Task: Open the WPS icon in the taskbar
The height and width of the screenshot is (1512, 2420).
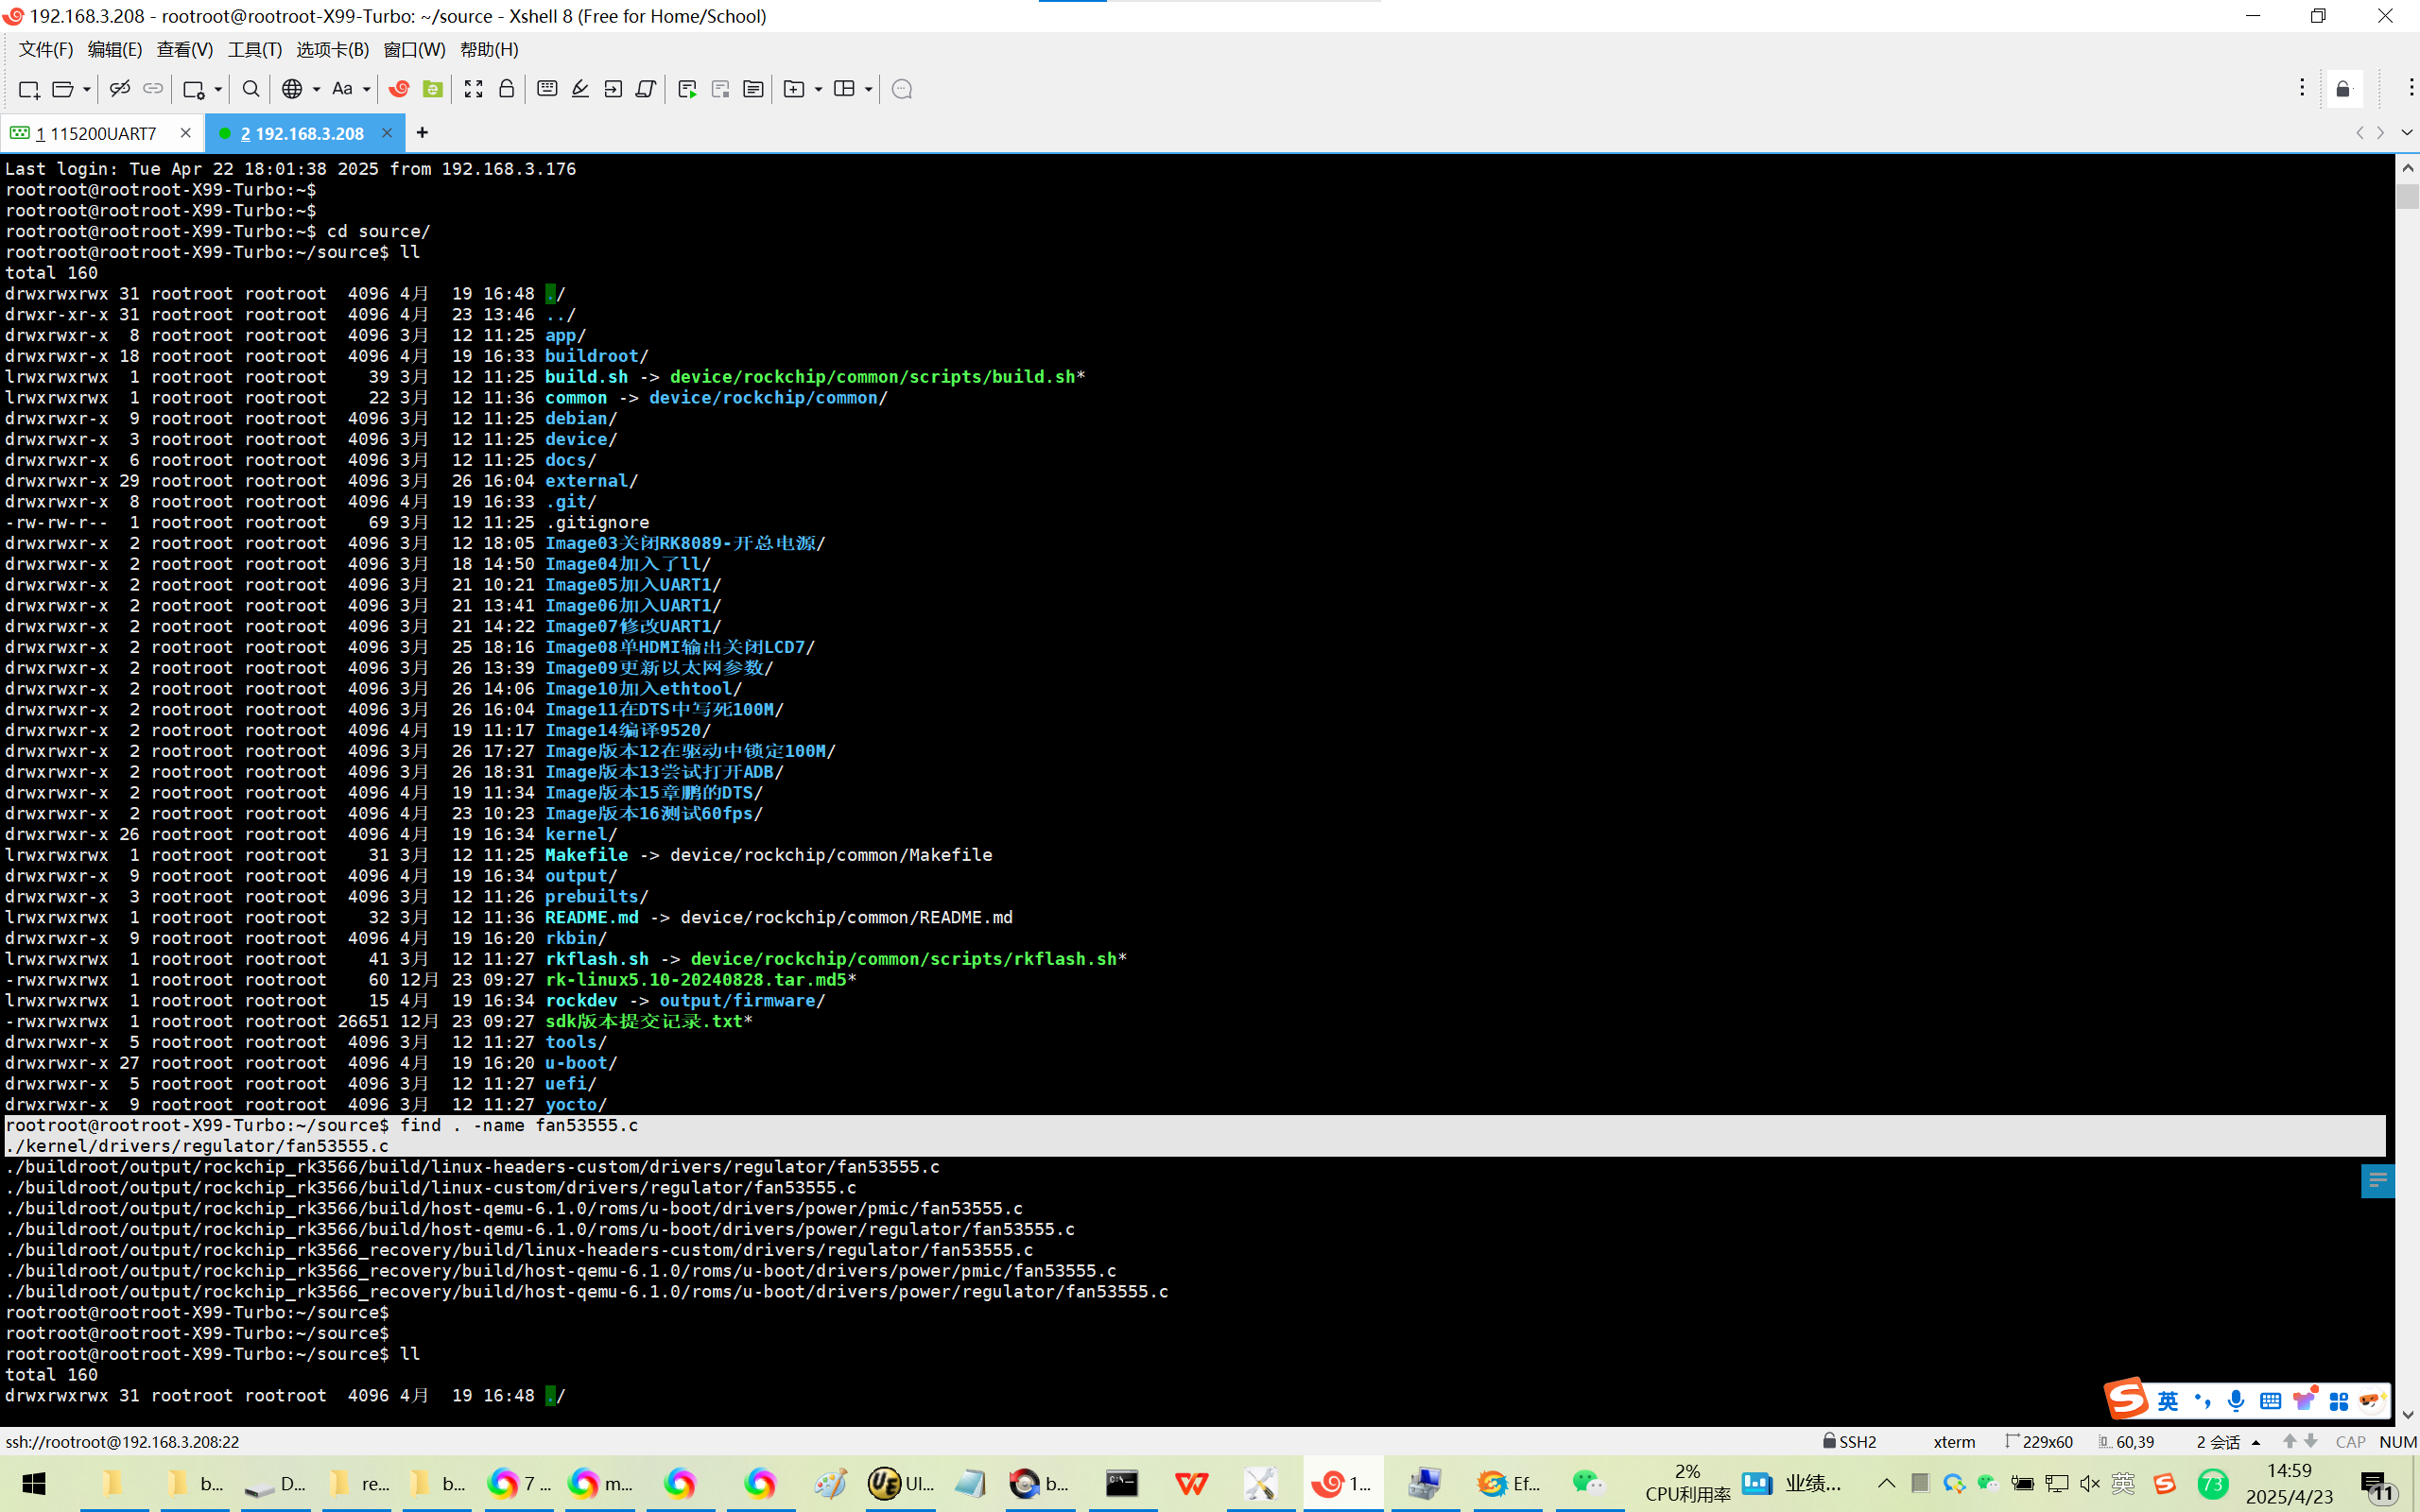Action: click(1191, 1483)
